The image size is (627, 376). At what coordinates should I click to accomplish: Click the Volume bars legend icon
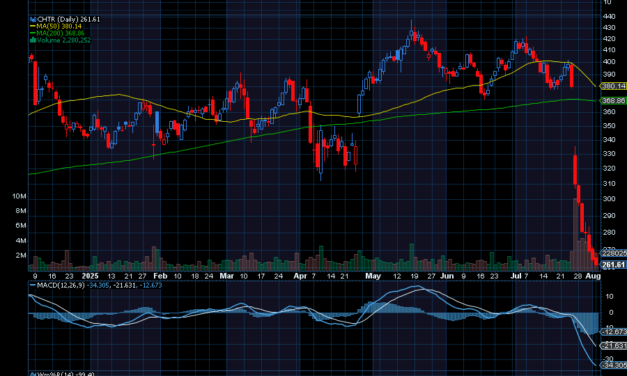(33, 40)
